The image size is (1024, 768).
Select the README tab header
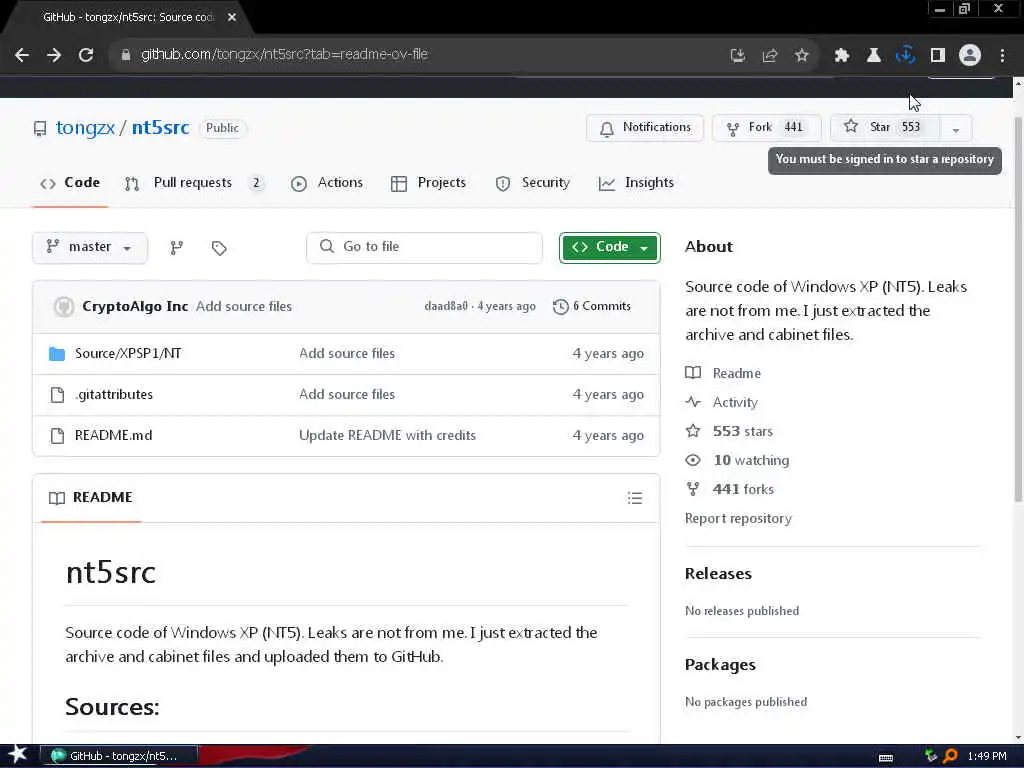91,498
